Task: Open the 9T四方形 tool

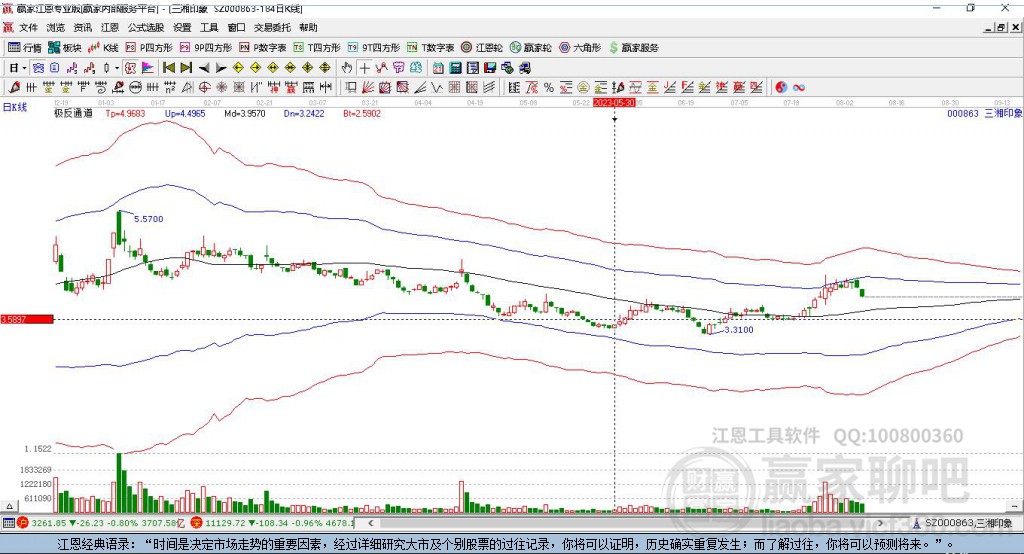Action: point(373,48)
